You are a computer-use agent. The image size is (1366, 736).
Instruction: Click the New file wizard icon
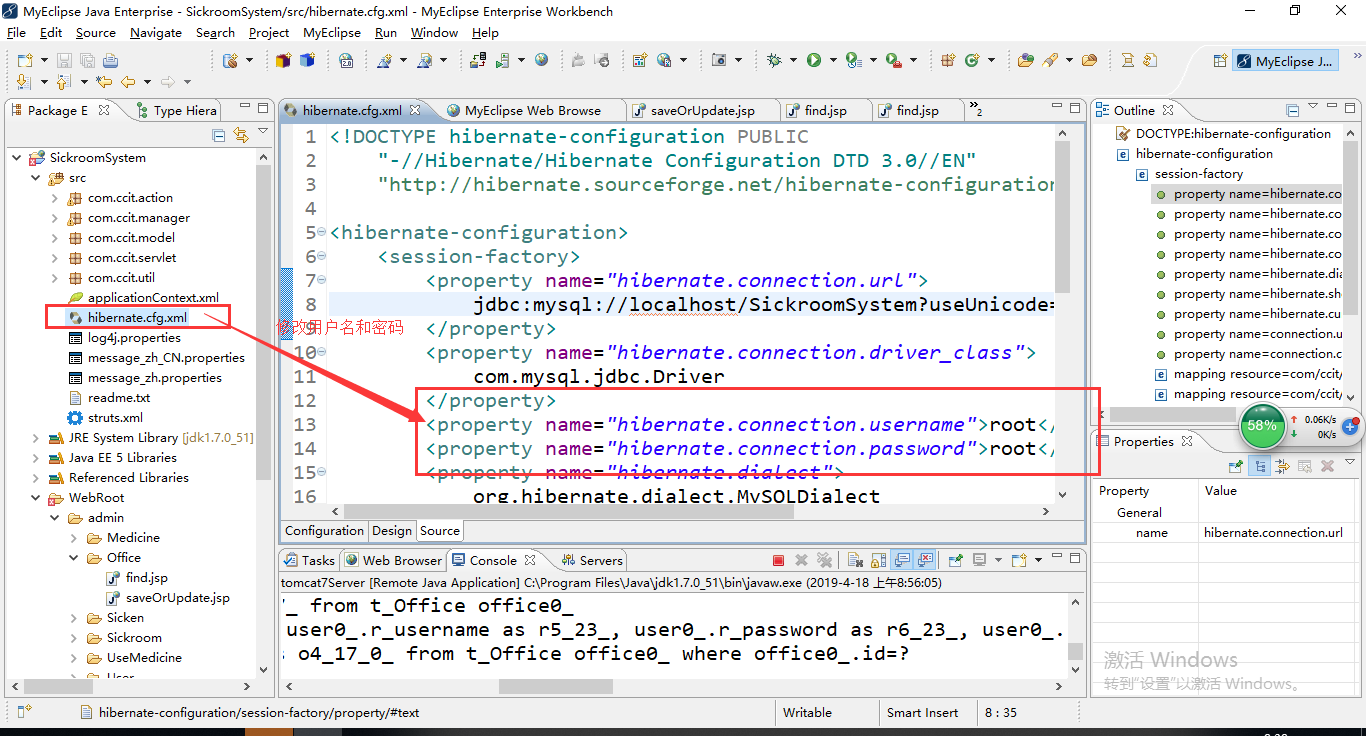(25, 61)
